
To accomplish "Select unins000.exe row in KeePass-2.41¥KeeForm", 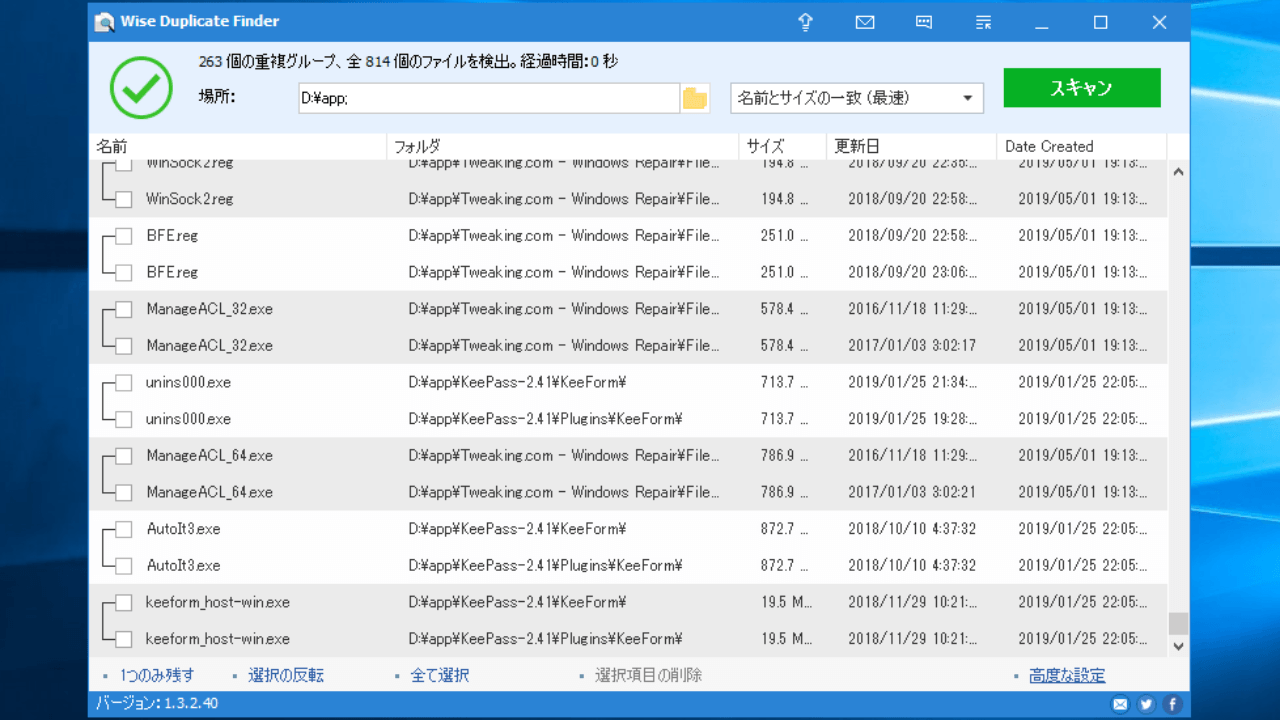I will (x=628, y=382).
